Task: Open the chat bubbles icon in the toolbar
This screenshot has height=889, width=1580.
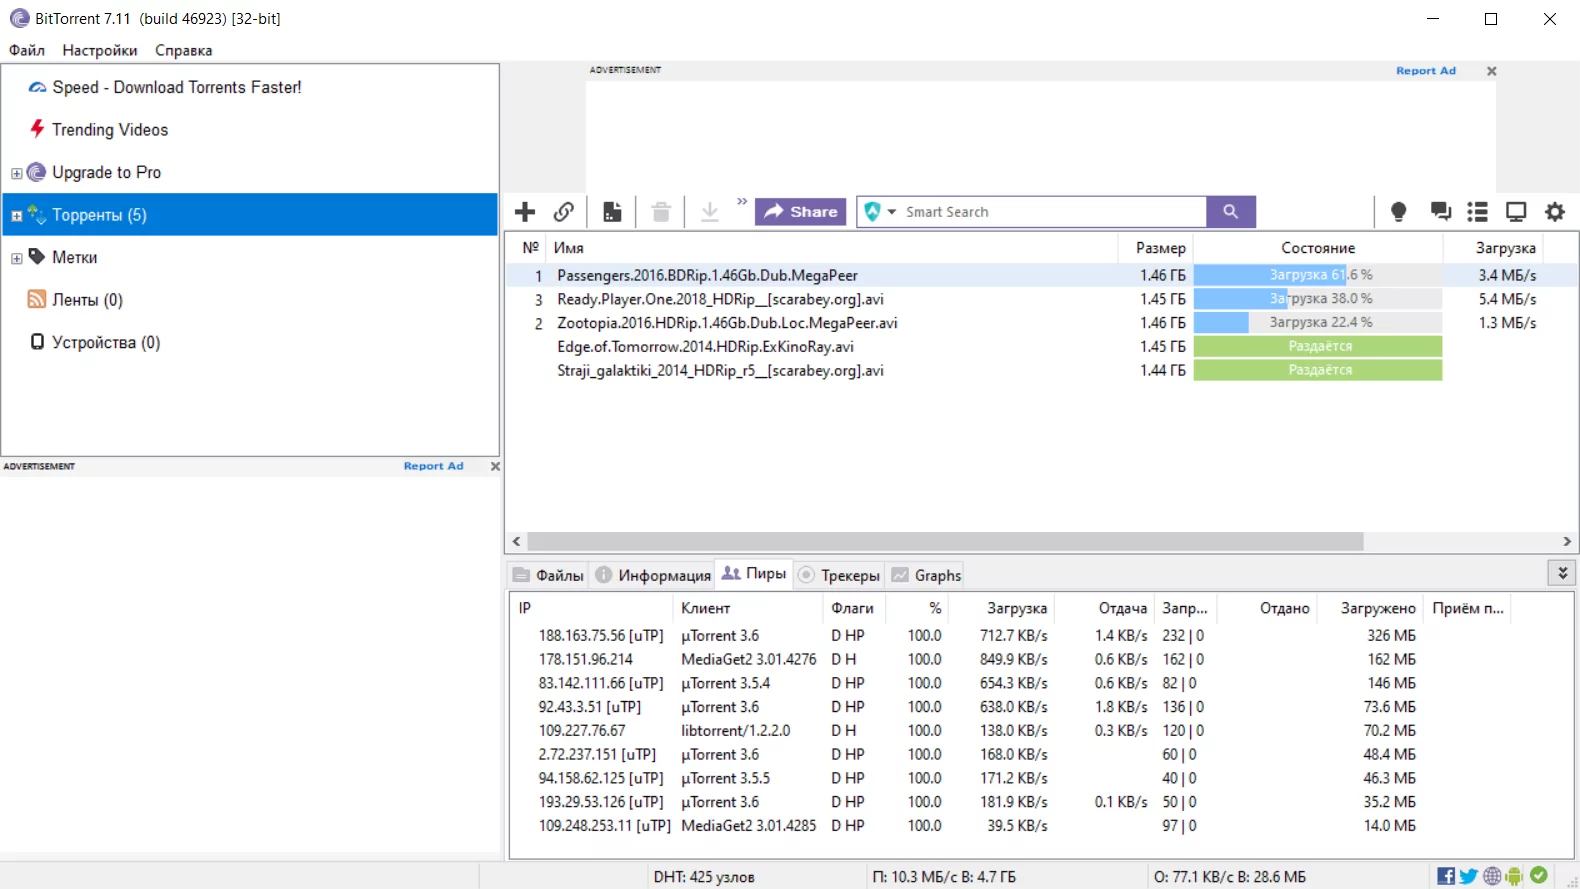Action: click(1440, 212)
